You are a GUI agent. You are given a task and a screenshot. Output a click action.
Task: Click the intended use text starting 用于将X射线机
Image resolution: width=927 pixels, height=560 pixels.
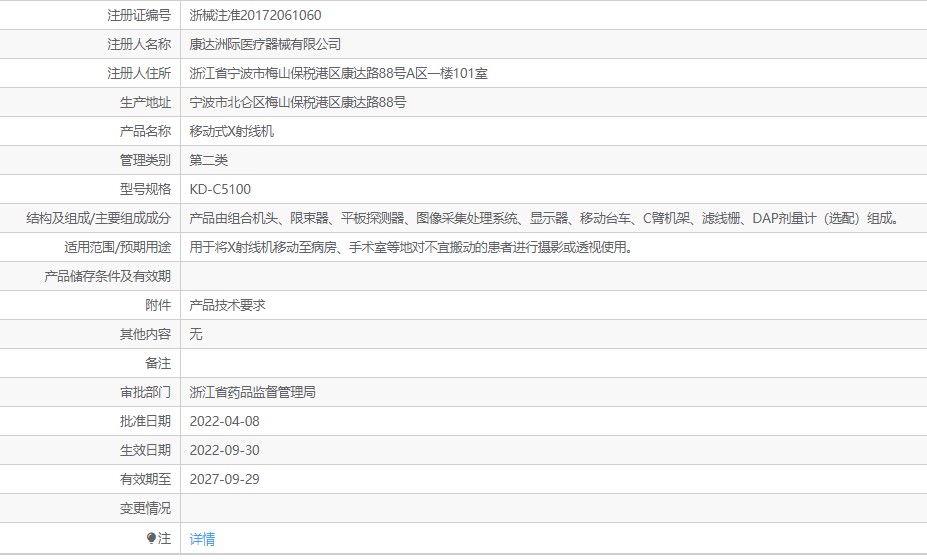tap(411, 247)
